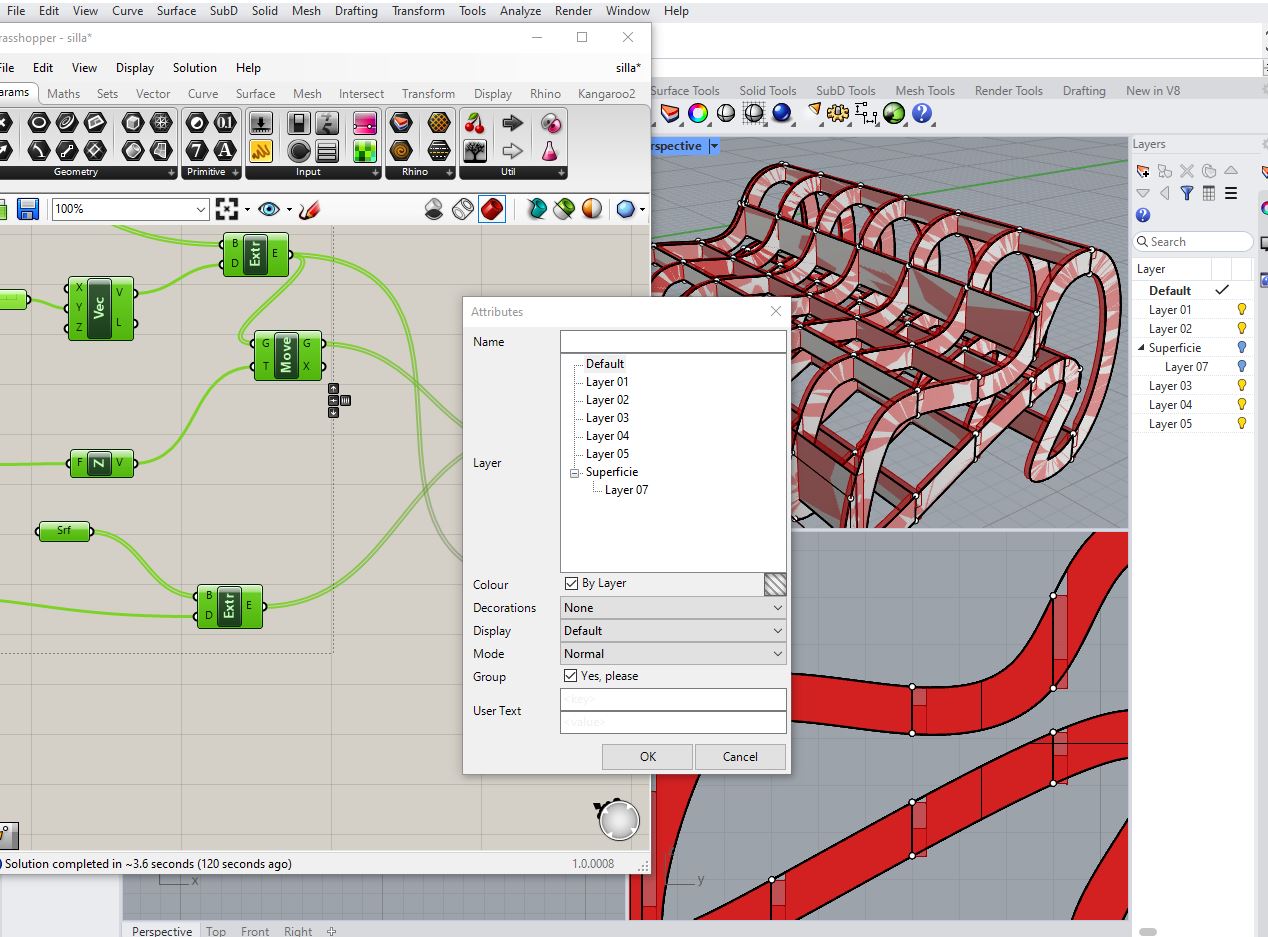Disable the Yes, please group checkbox

pos(570,676)
